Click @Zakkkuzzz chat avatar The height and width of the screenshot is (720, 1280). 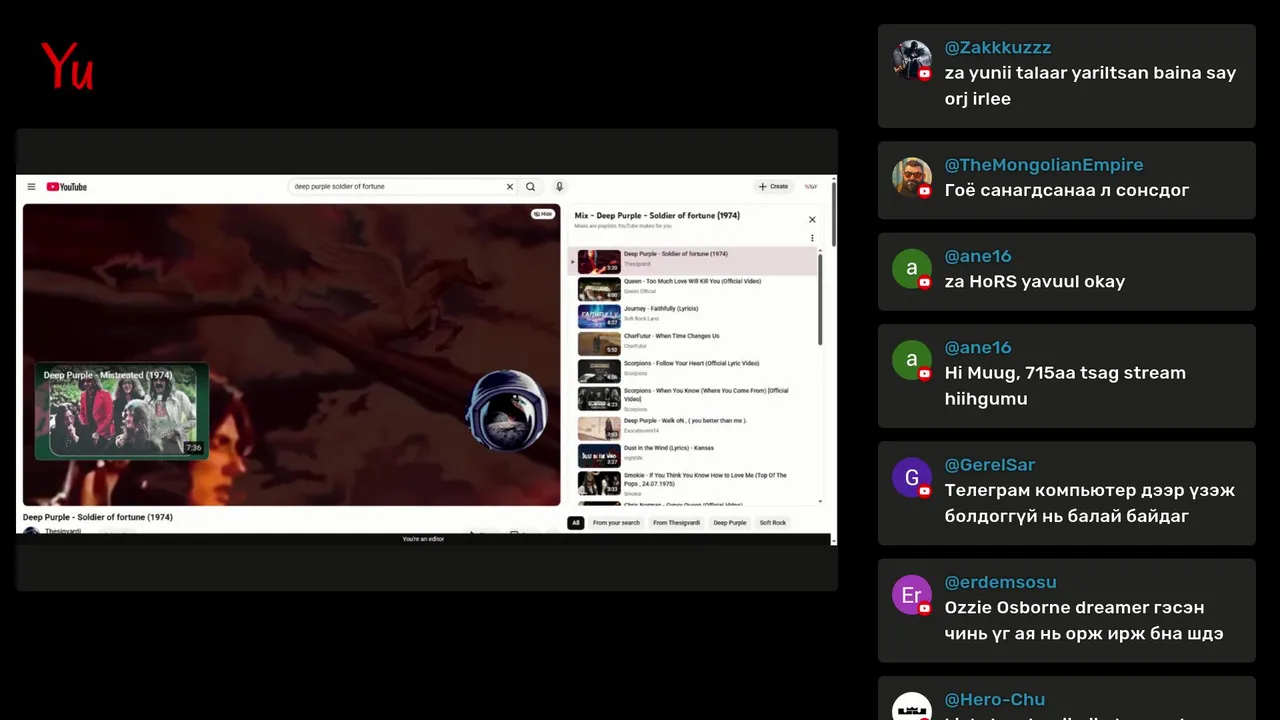(912, 60)
